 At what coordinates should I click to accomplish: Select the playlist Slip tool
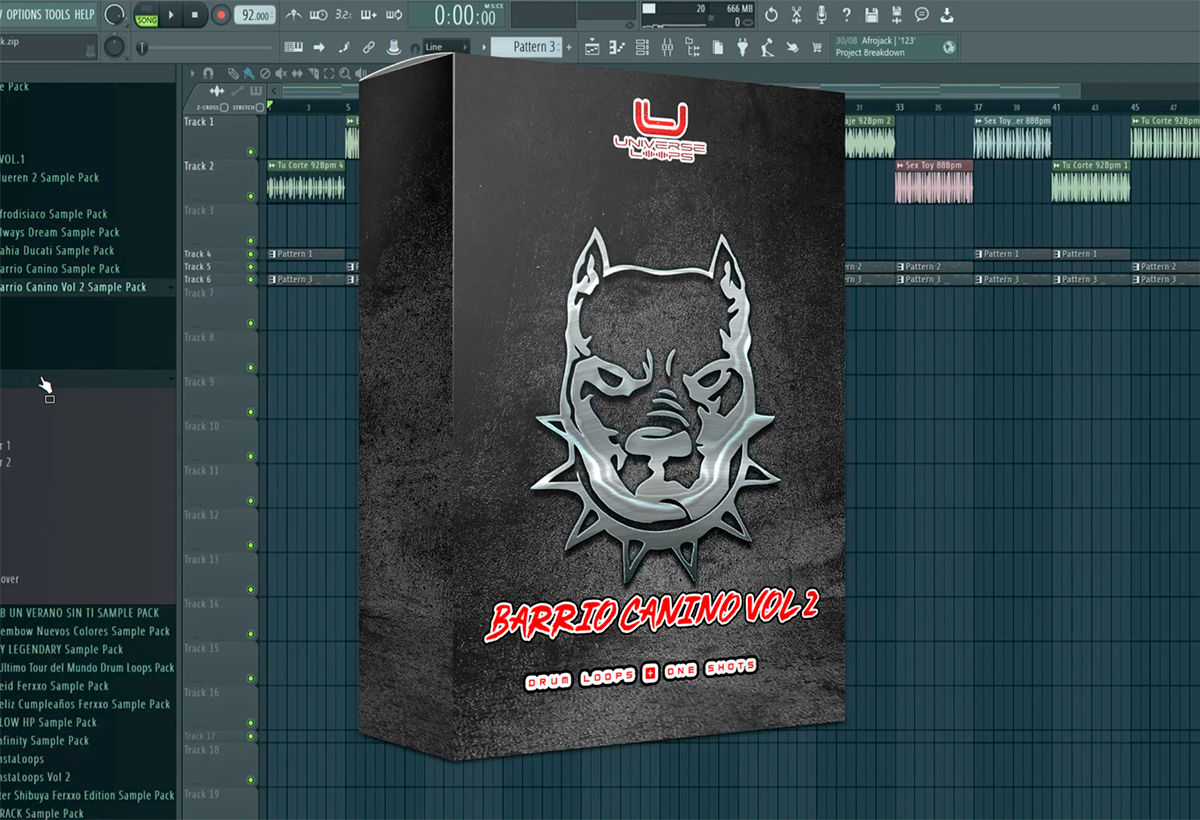point(297,73)
